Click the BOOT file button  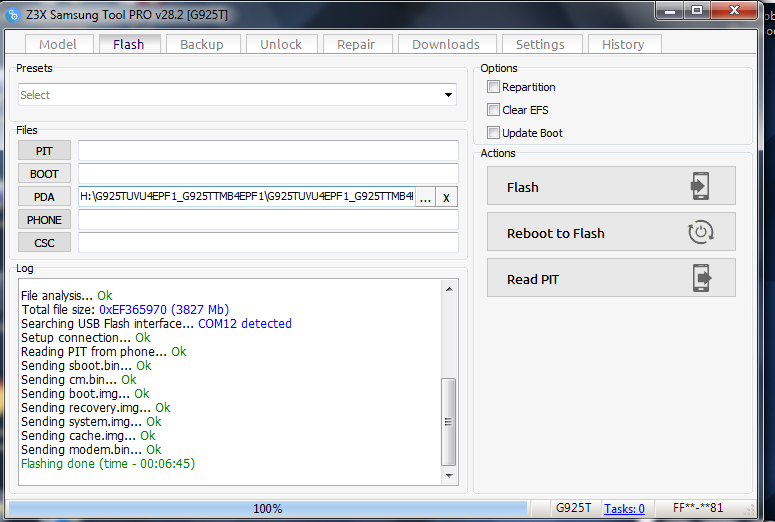click(x=44, y=174)
